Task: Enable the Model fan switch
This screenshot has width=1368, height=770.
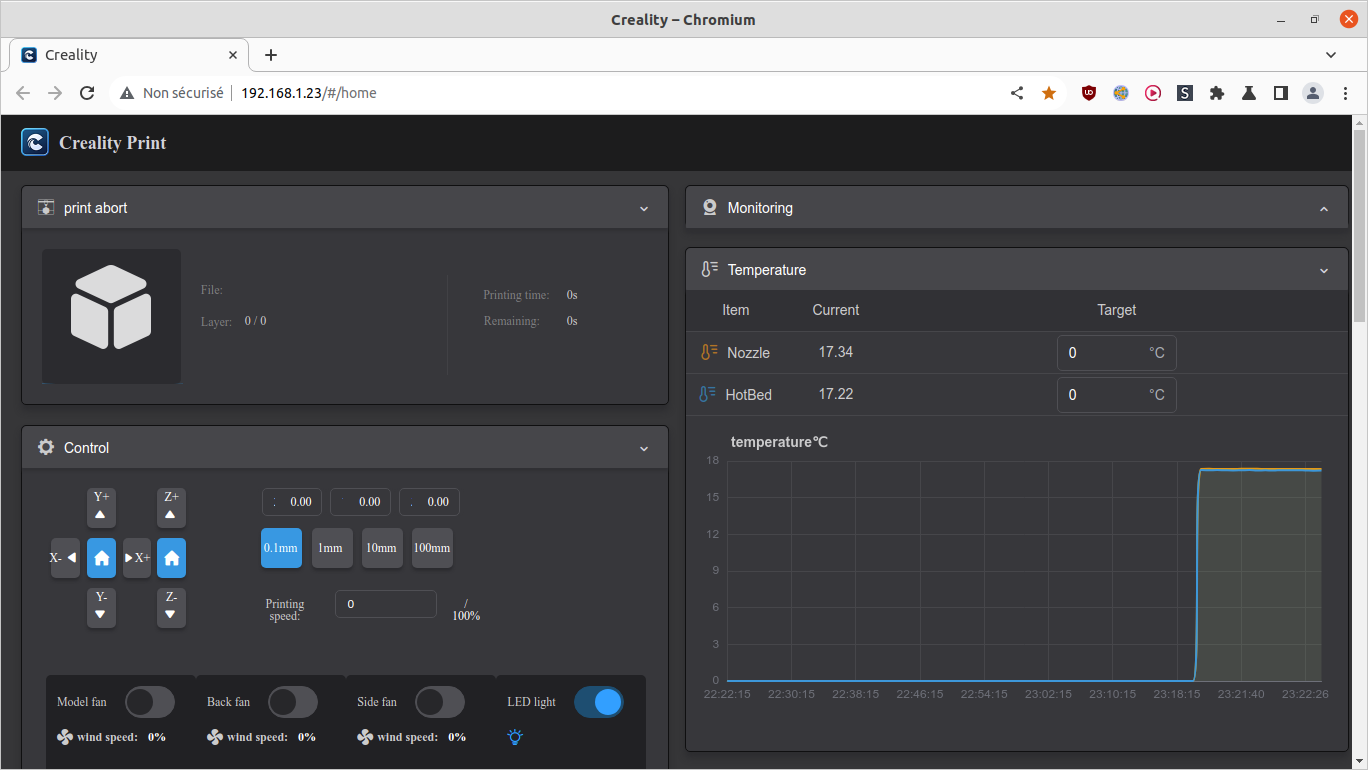Action: coord(150,702)
